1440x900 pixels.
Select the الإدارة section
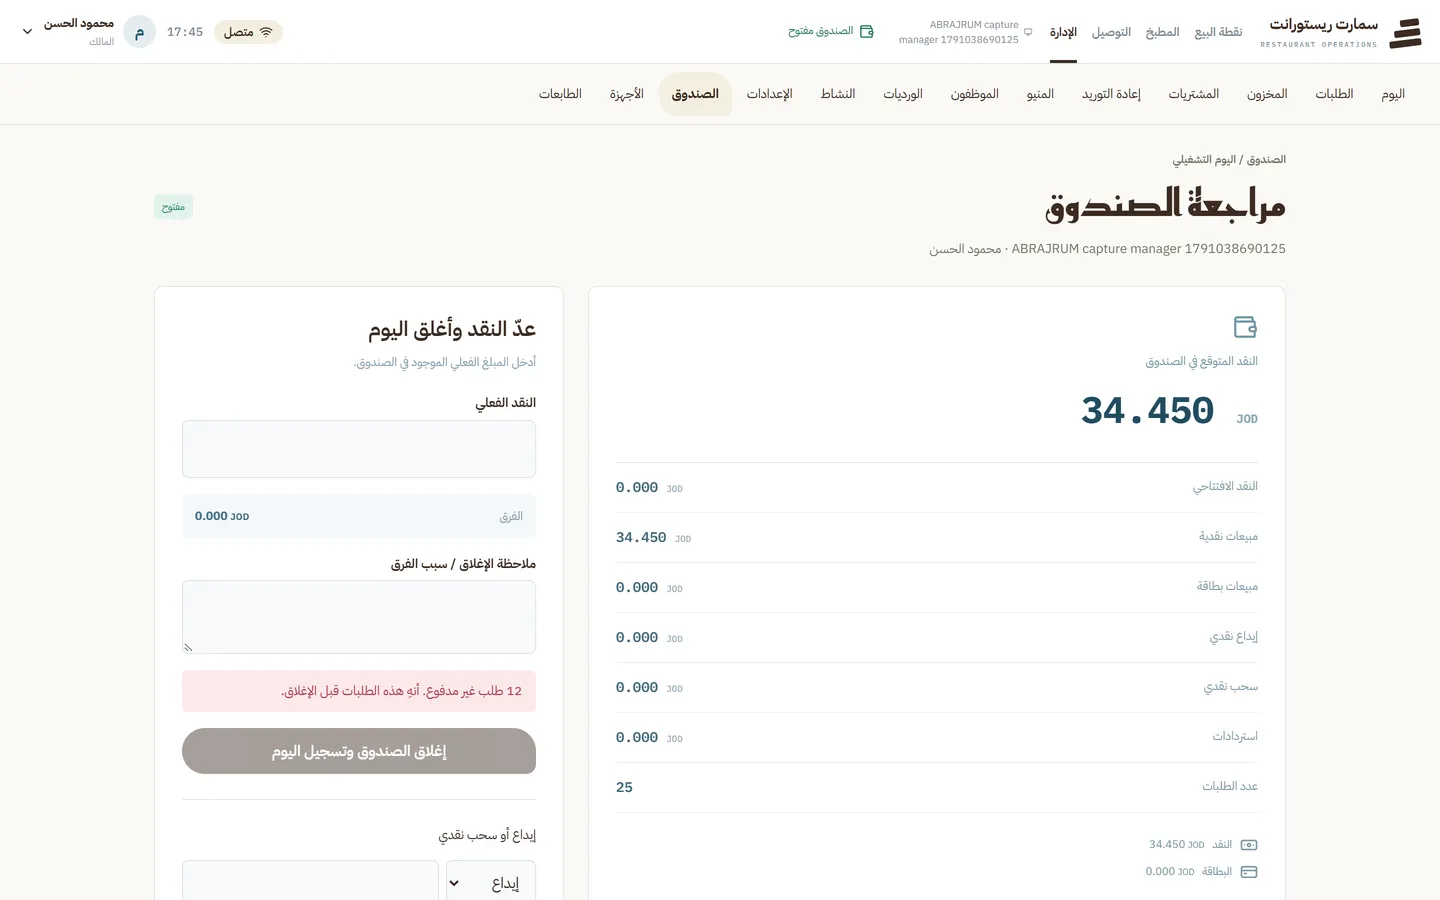pos(1063,32)
